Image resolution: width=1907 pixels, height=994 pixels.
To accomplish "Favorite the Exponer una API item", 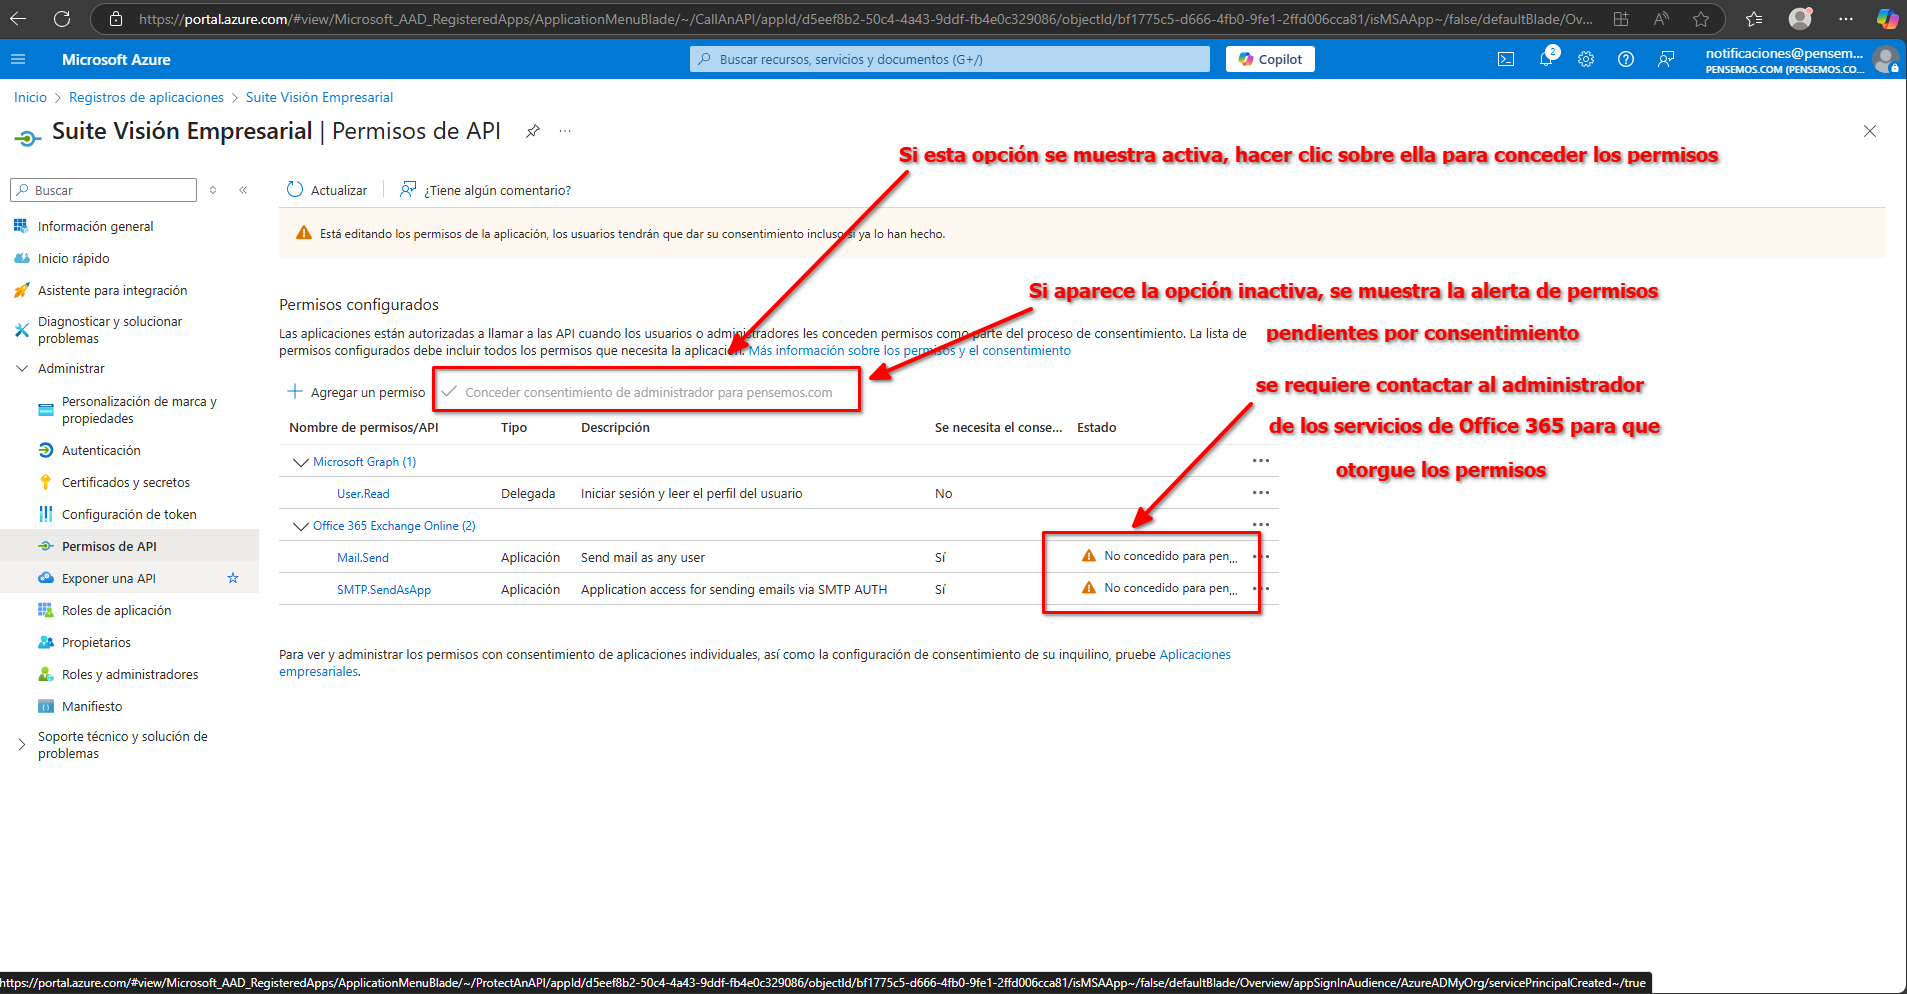I will coord(233,578).
